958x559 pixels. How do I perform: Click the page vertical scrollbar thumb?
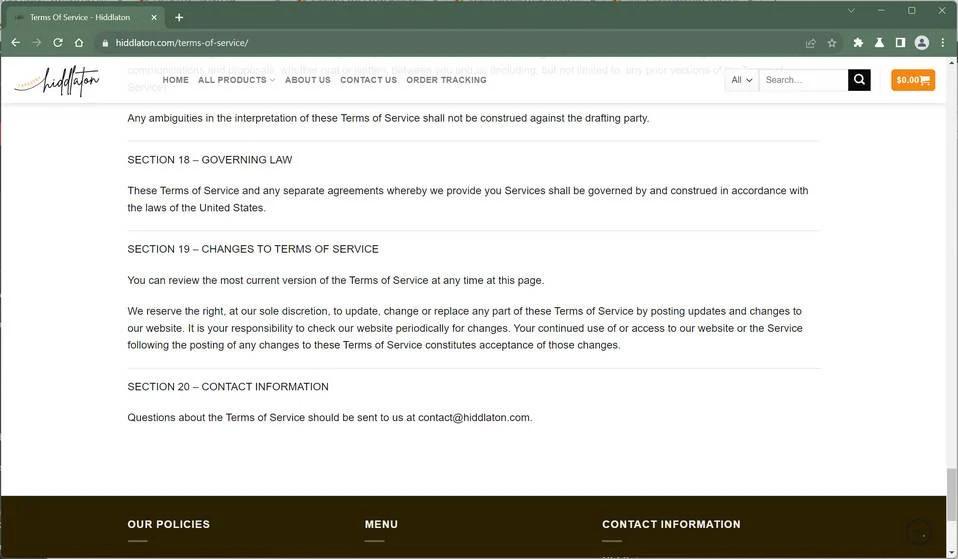(951, 495)
